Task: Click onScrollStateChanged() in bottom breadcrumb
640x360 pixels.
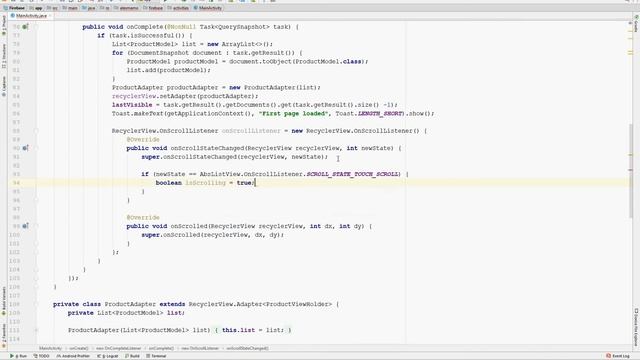Action: coord(247,348)
